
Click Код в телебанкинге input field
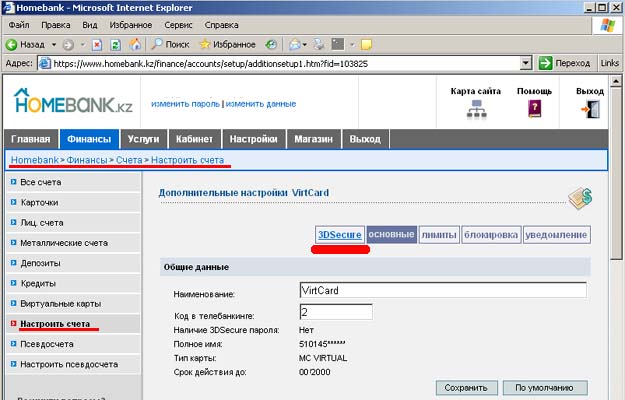[336, 312]
